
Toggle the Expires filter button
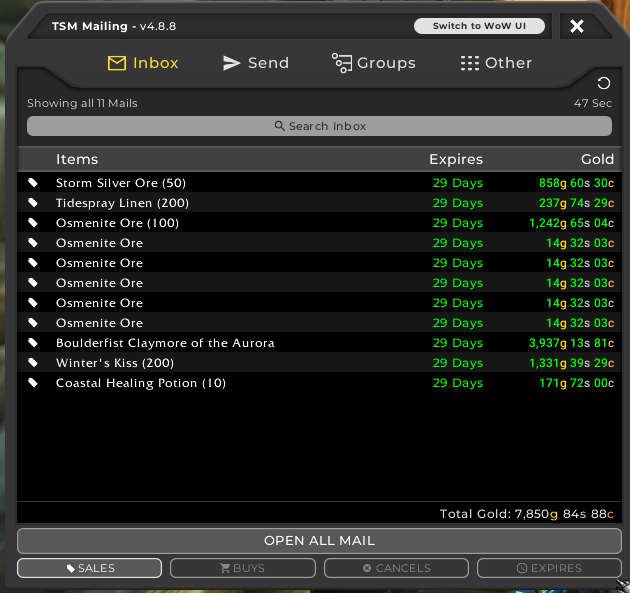click(549, 568)
